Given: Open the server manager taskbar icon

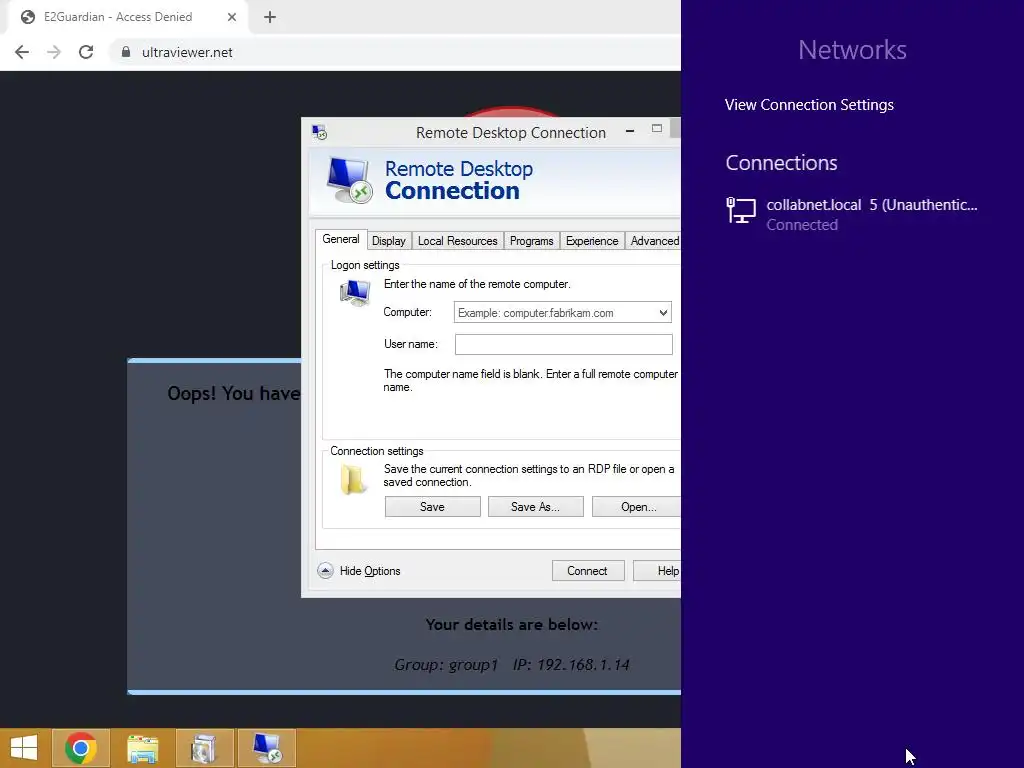Looking at the screenshot, I should click(x=204, y=748).
